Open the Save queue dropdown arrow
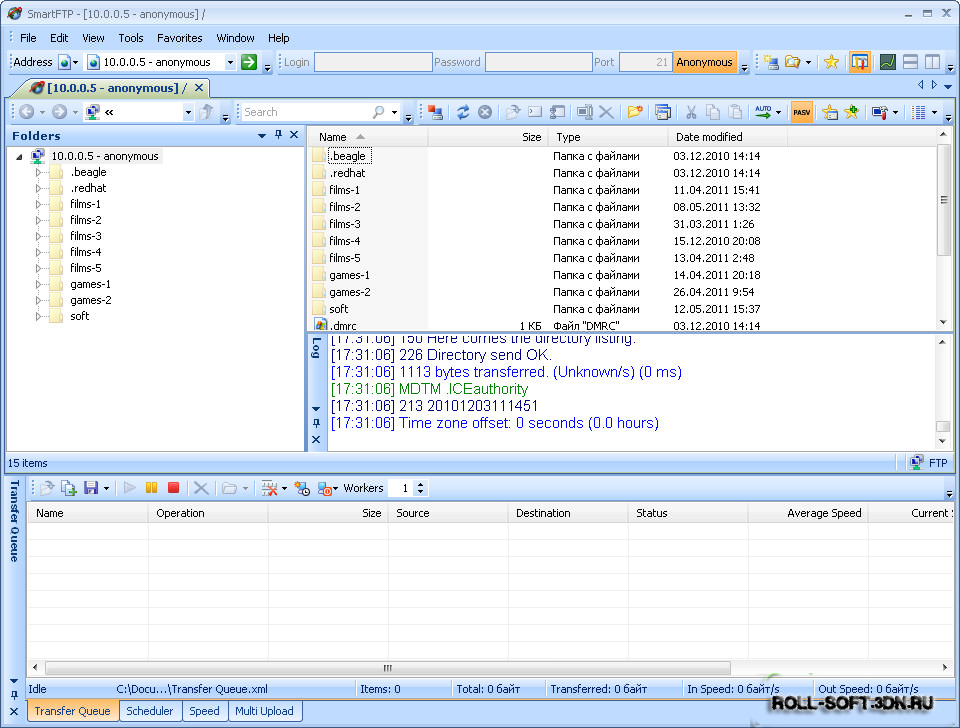The width and height of the screenshot is (960, 728). [x=107, y=488]
